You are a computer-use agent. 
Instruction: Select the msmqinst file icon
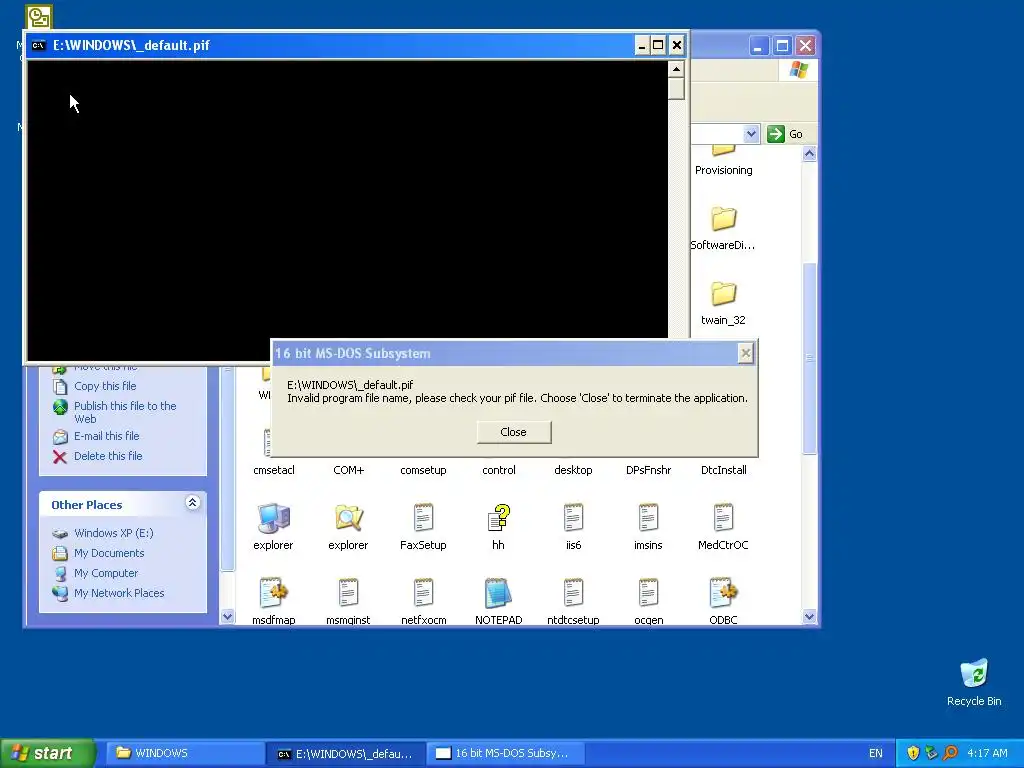click(x=349, y=594)
